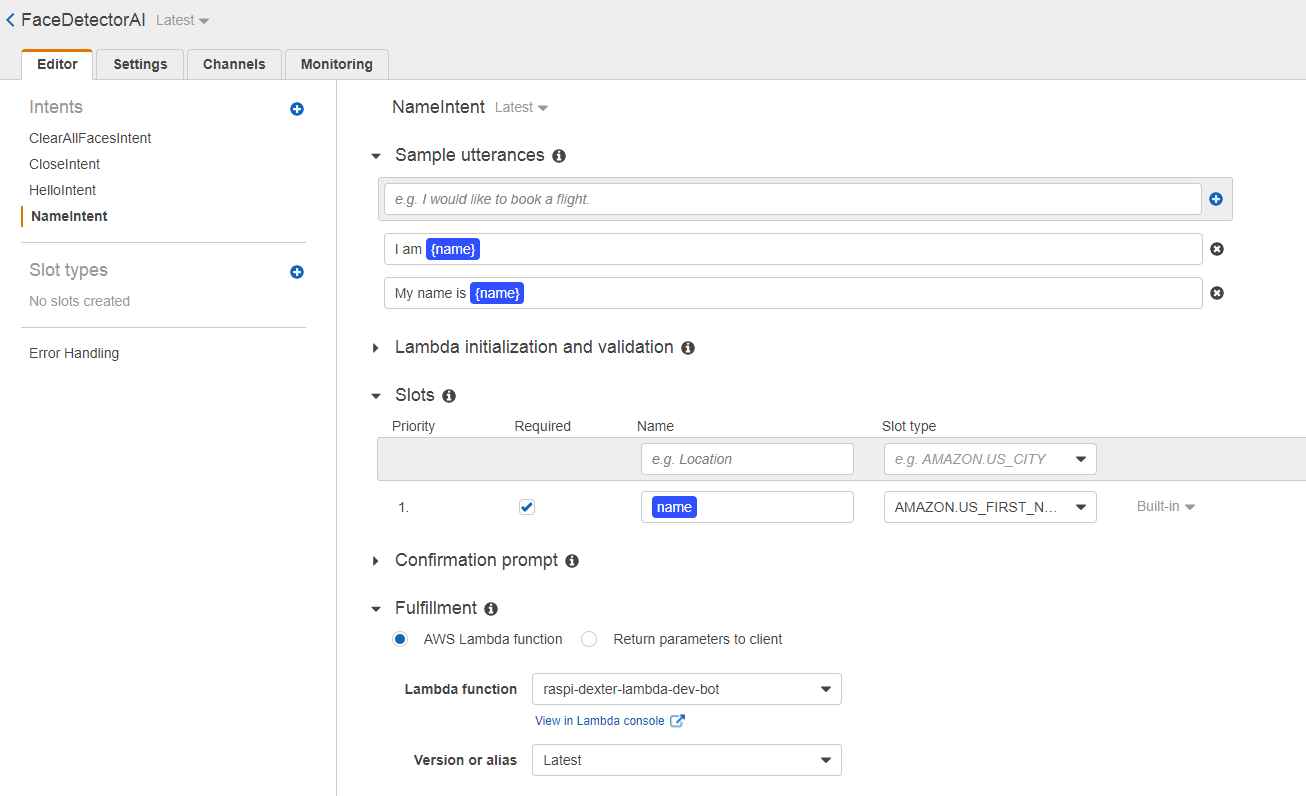Open the Sample utterances info tooltip
This screenshot has width=1306, height=796.
(x=559, y=156)
